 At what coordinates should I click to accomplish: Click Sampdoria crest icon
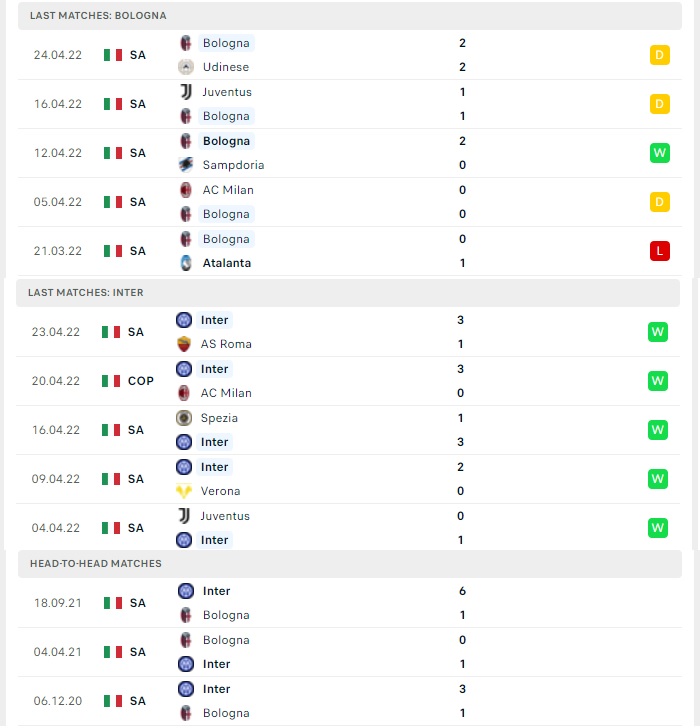coord(186,165)
